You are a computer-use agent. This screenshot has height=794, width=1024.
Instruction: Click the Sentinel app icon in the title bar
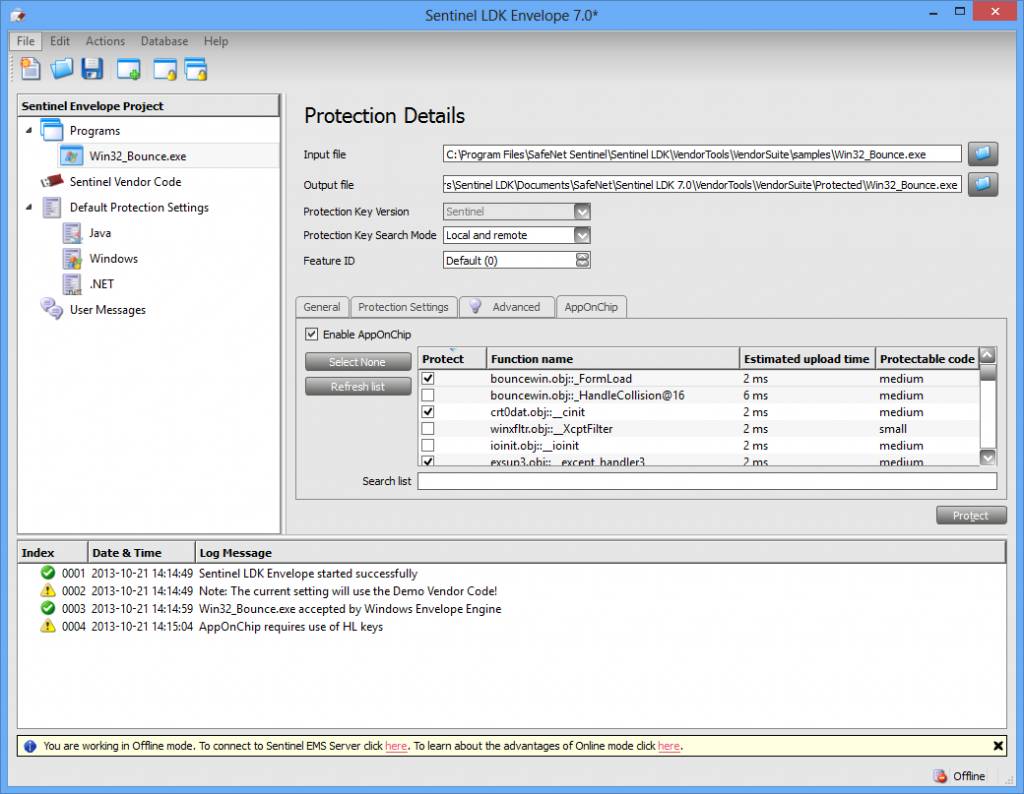(18, 15)
